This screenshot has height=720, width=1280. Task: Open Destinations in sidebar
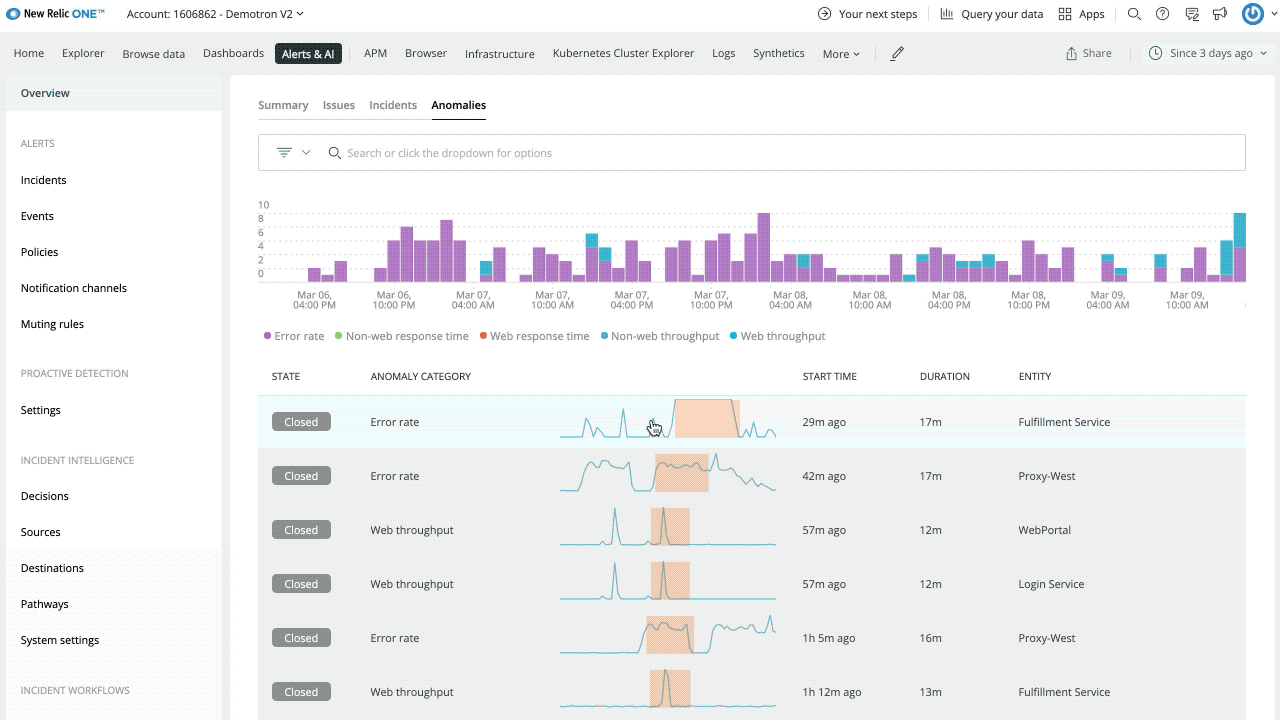point(52,568)
